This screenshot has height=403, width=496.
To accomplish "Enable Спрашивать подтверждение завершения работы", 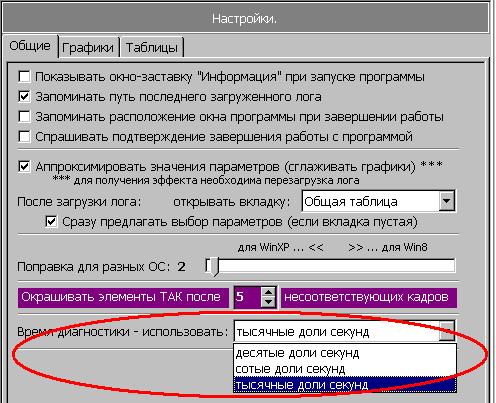I will coord(24,136).
